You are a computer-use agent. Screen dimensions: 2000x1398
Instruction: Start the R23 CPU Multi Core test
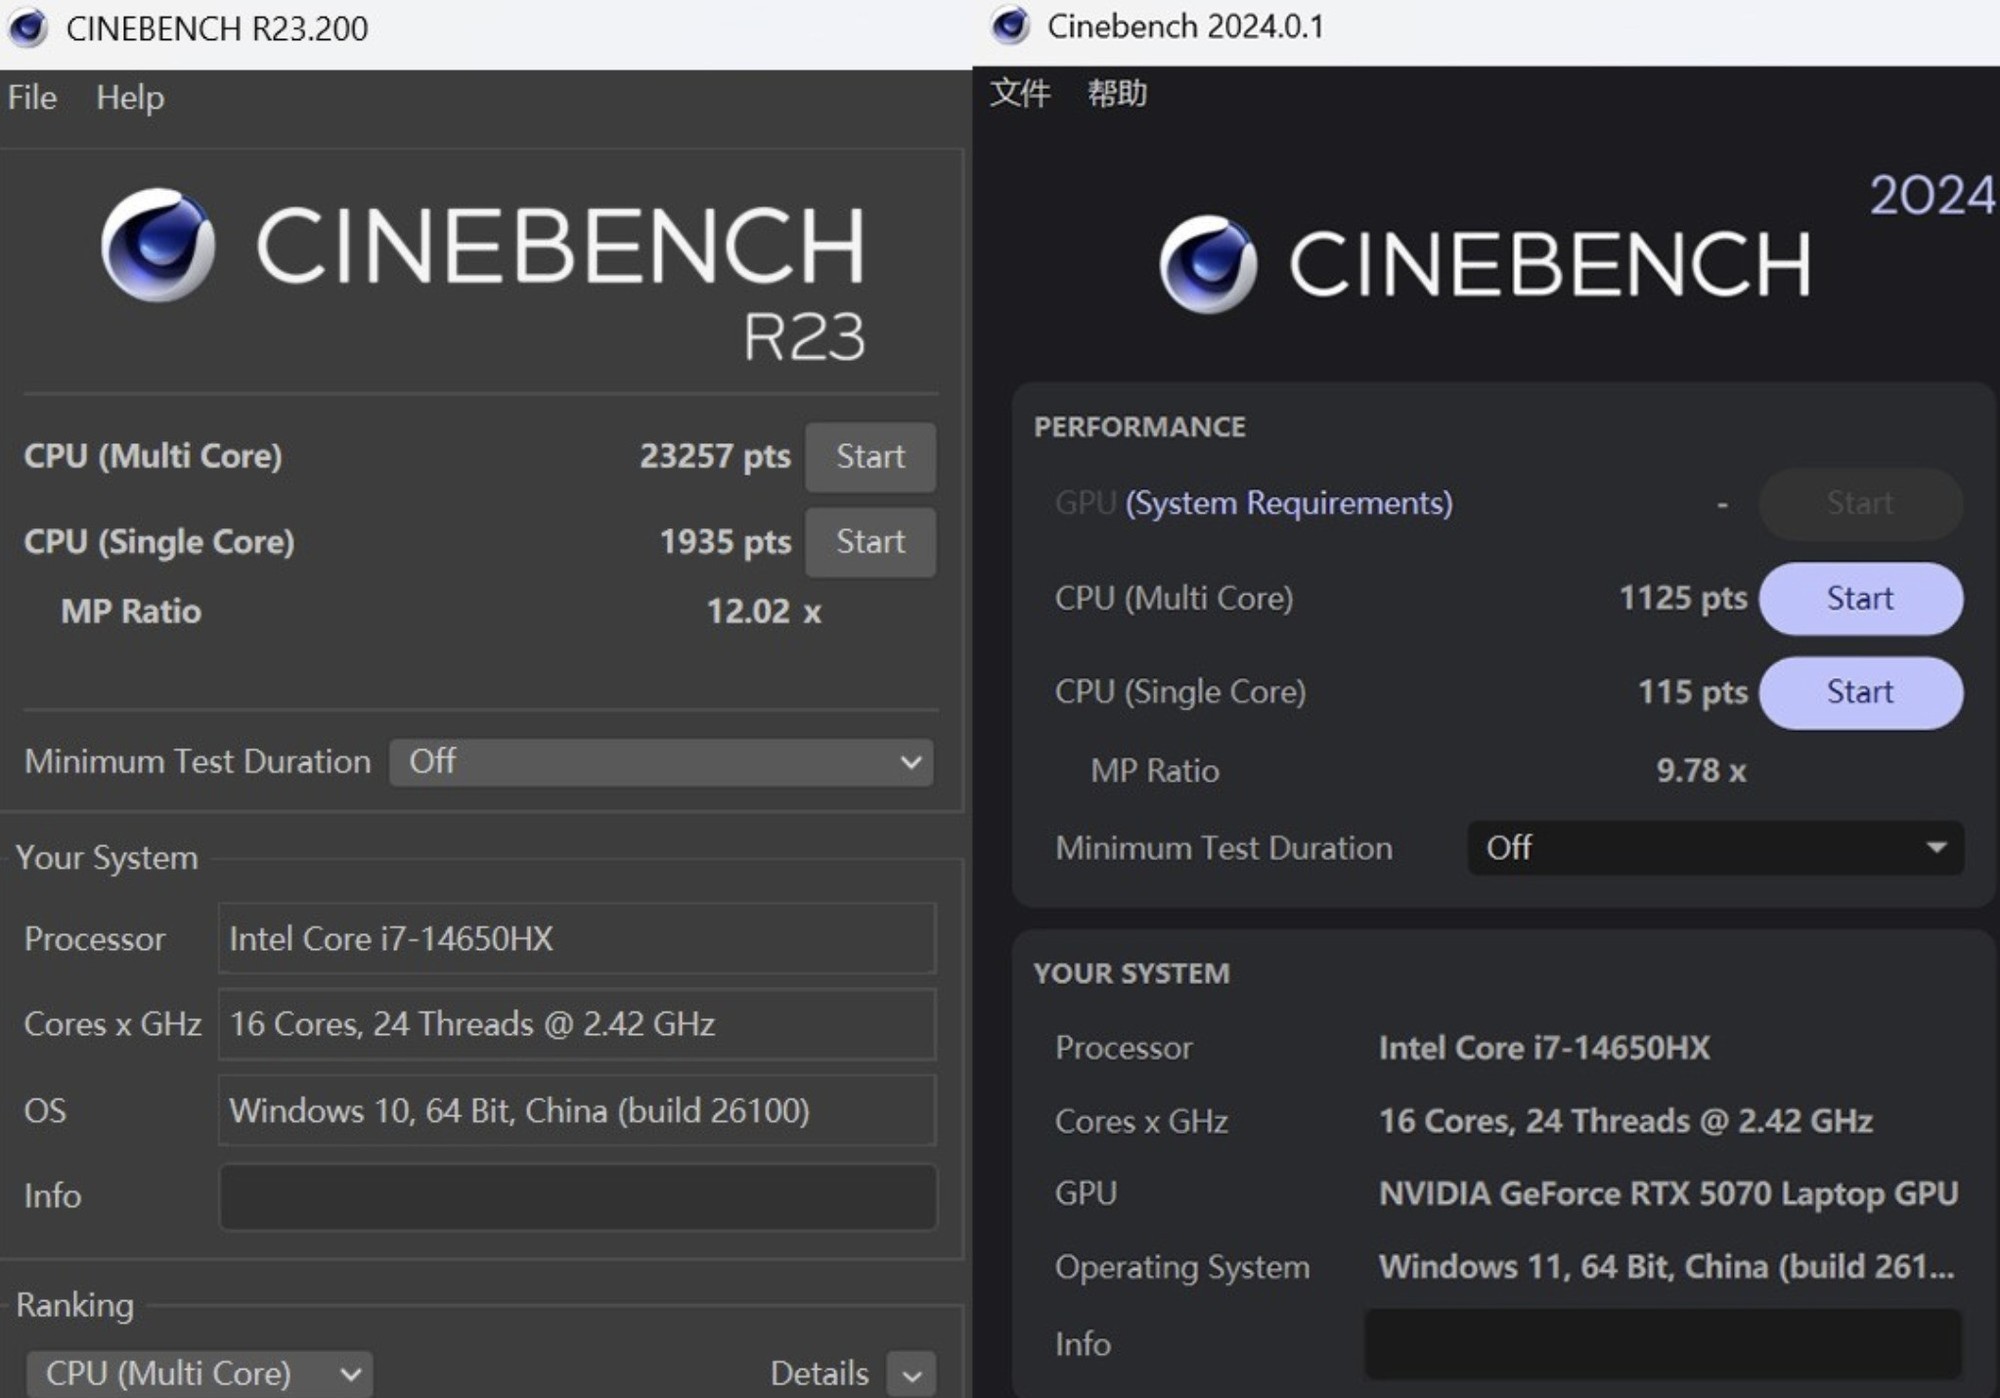(x=870, y=457)
